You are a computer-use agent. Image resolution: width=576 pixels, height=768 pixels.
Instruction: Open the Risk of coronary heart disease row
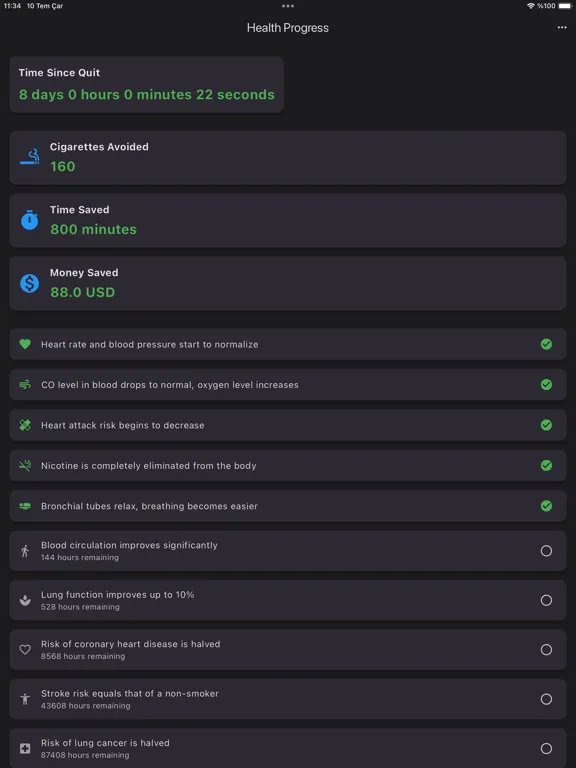(288, 649)
